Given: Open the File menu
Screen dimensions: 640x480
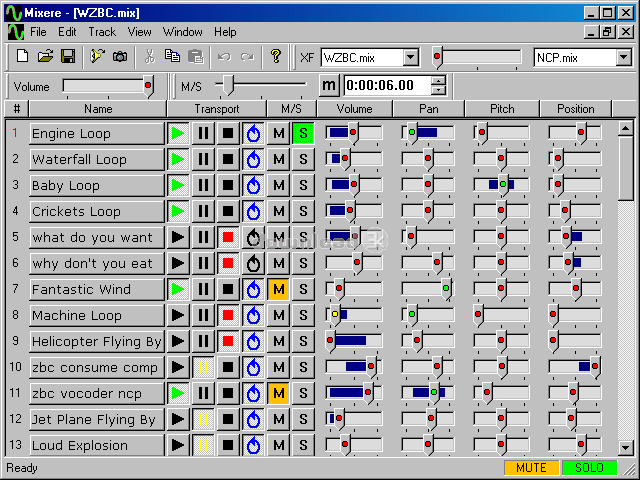Looking at the screenshot, I should [38, 32].
